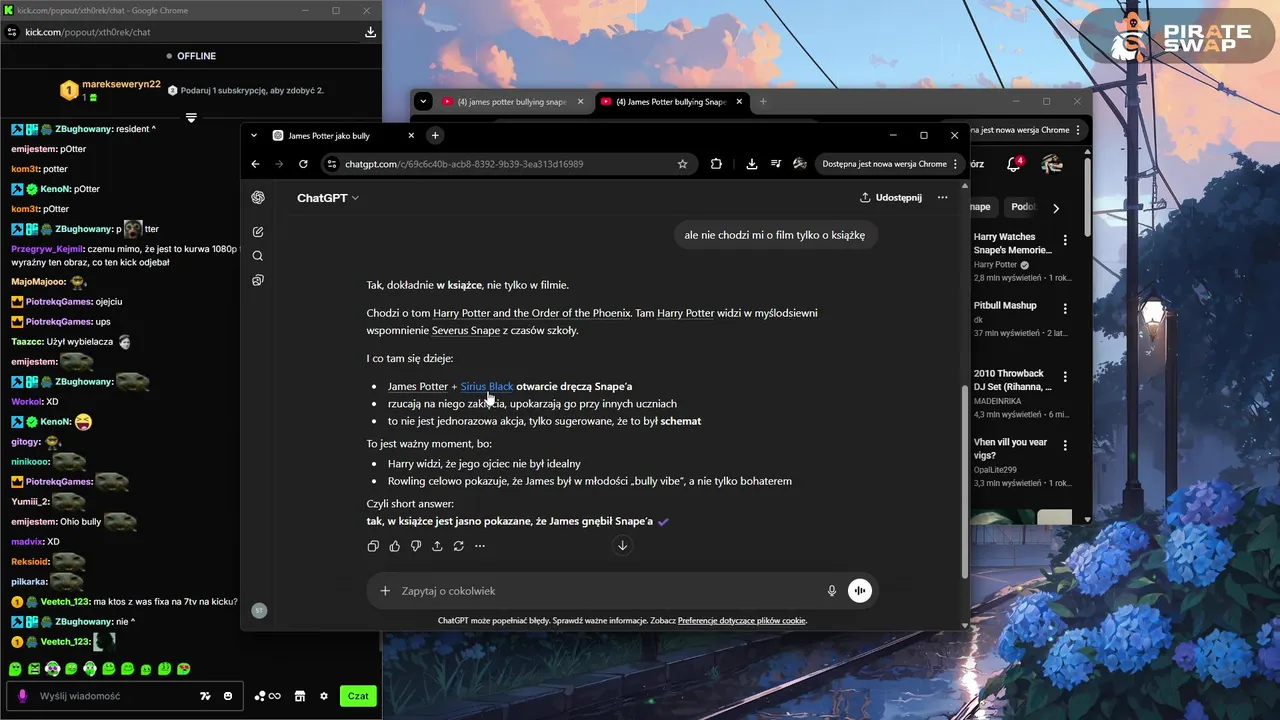
Task: Click ChatGPT address bar URL
Action: tap(464, 164)
